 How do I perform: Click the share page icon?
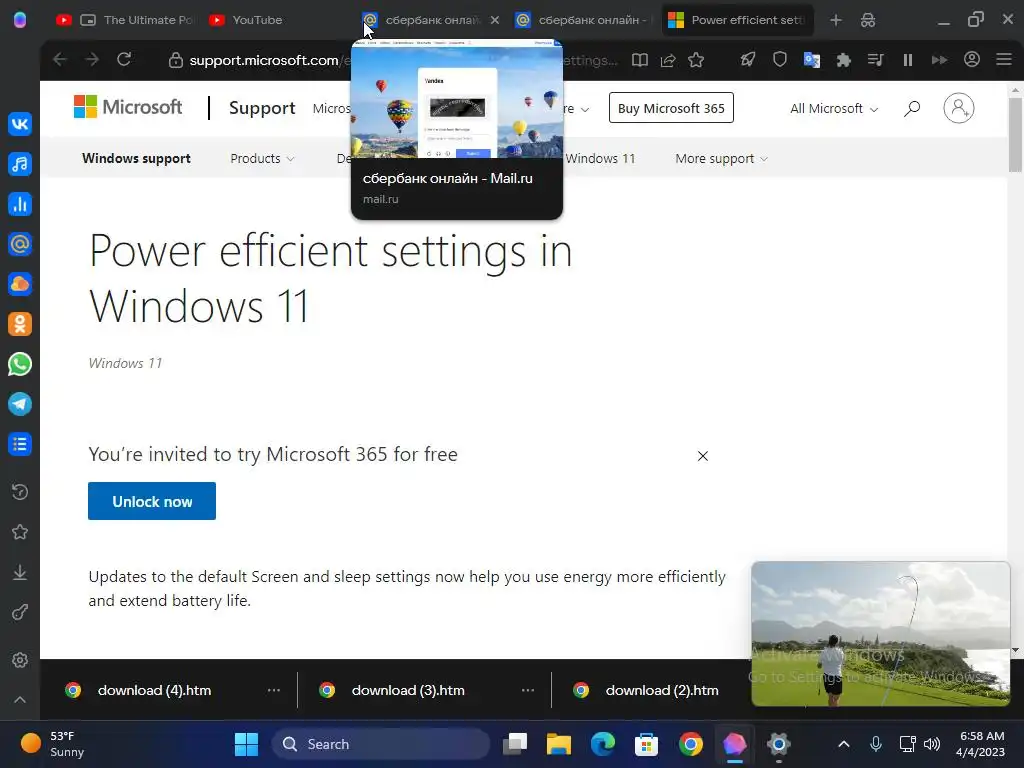tap(668, 60)
